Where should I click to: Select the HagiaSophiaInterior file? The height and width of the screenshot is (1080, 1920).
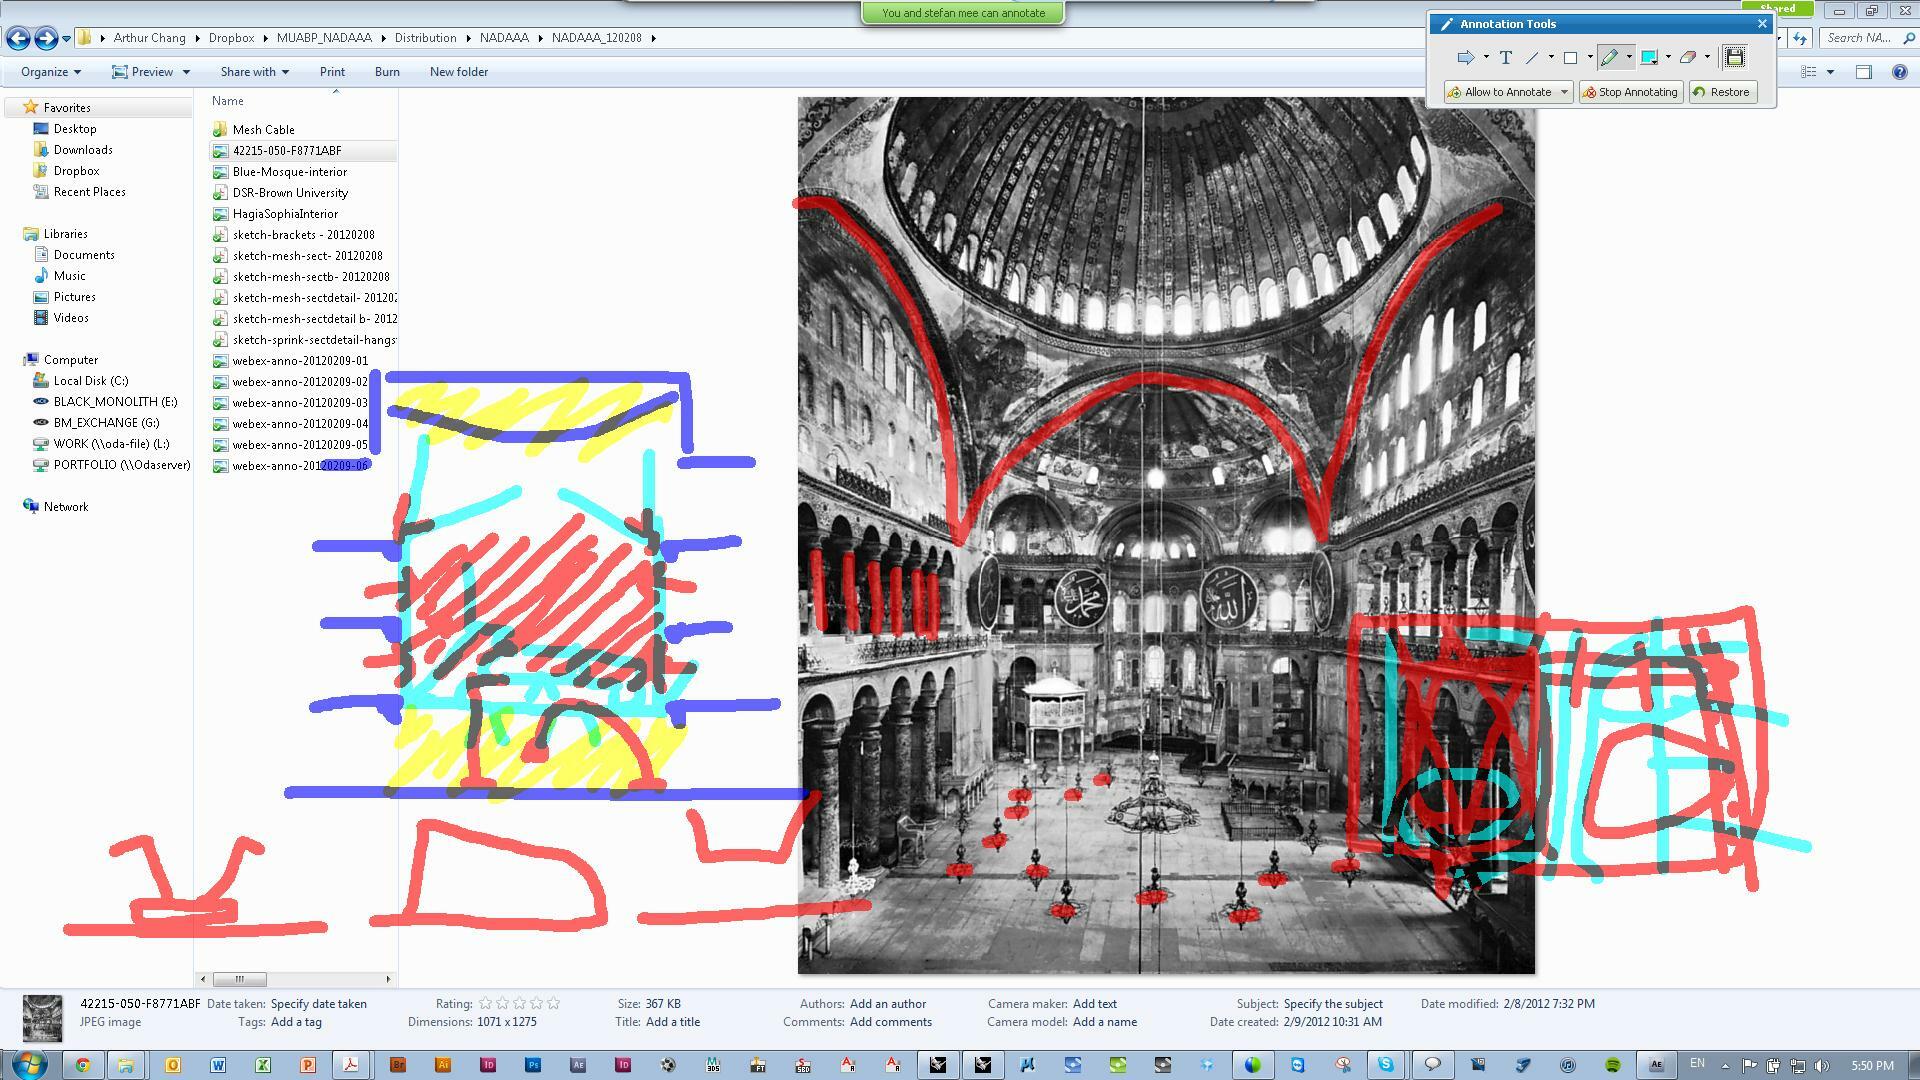(285, 214)
